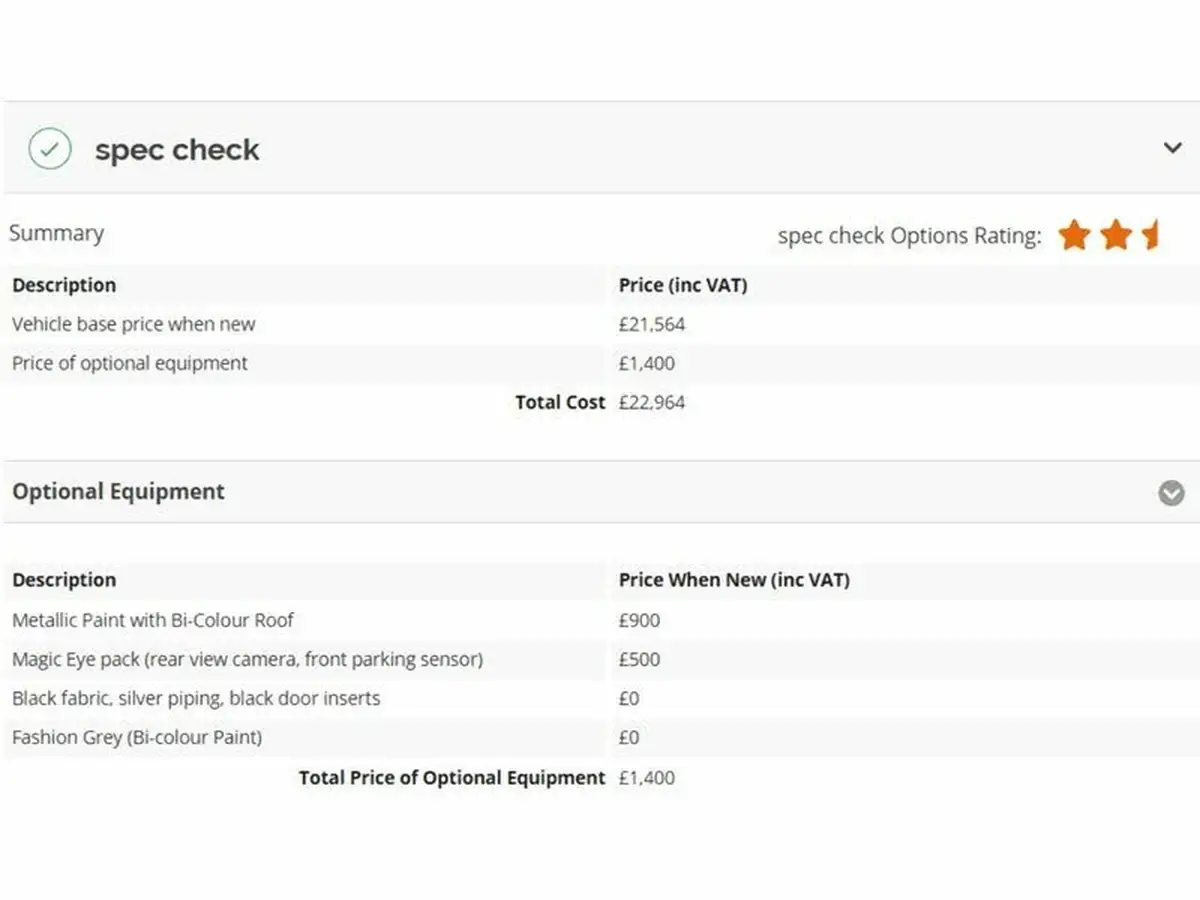Click Description header in Optional Equipment table
Image resolution: width=1200 pixels, height=900 pixels.
point(64,580)
